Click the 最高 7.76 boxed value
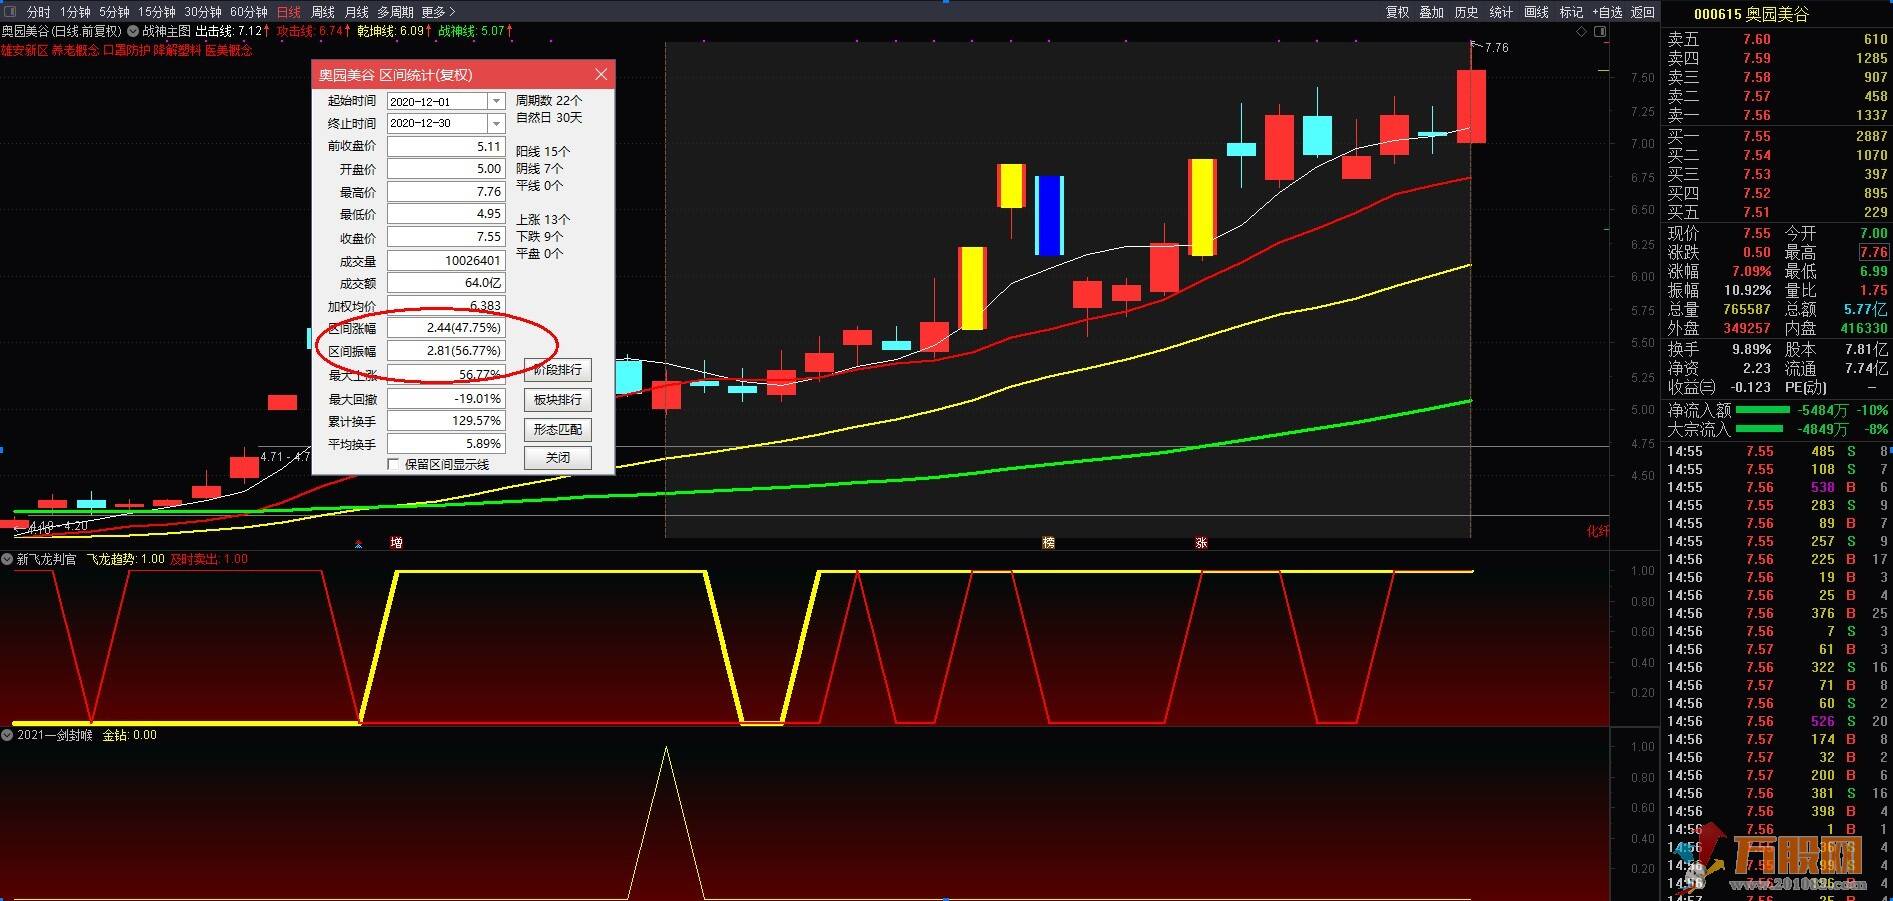Viewport: 1893px width, 901px height. click(1873, 252)
